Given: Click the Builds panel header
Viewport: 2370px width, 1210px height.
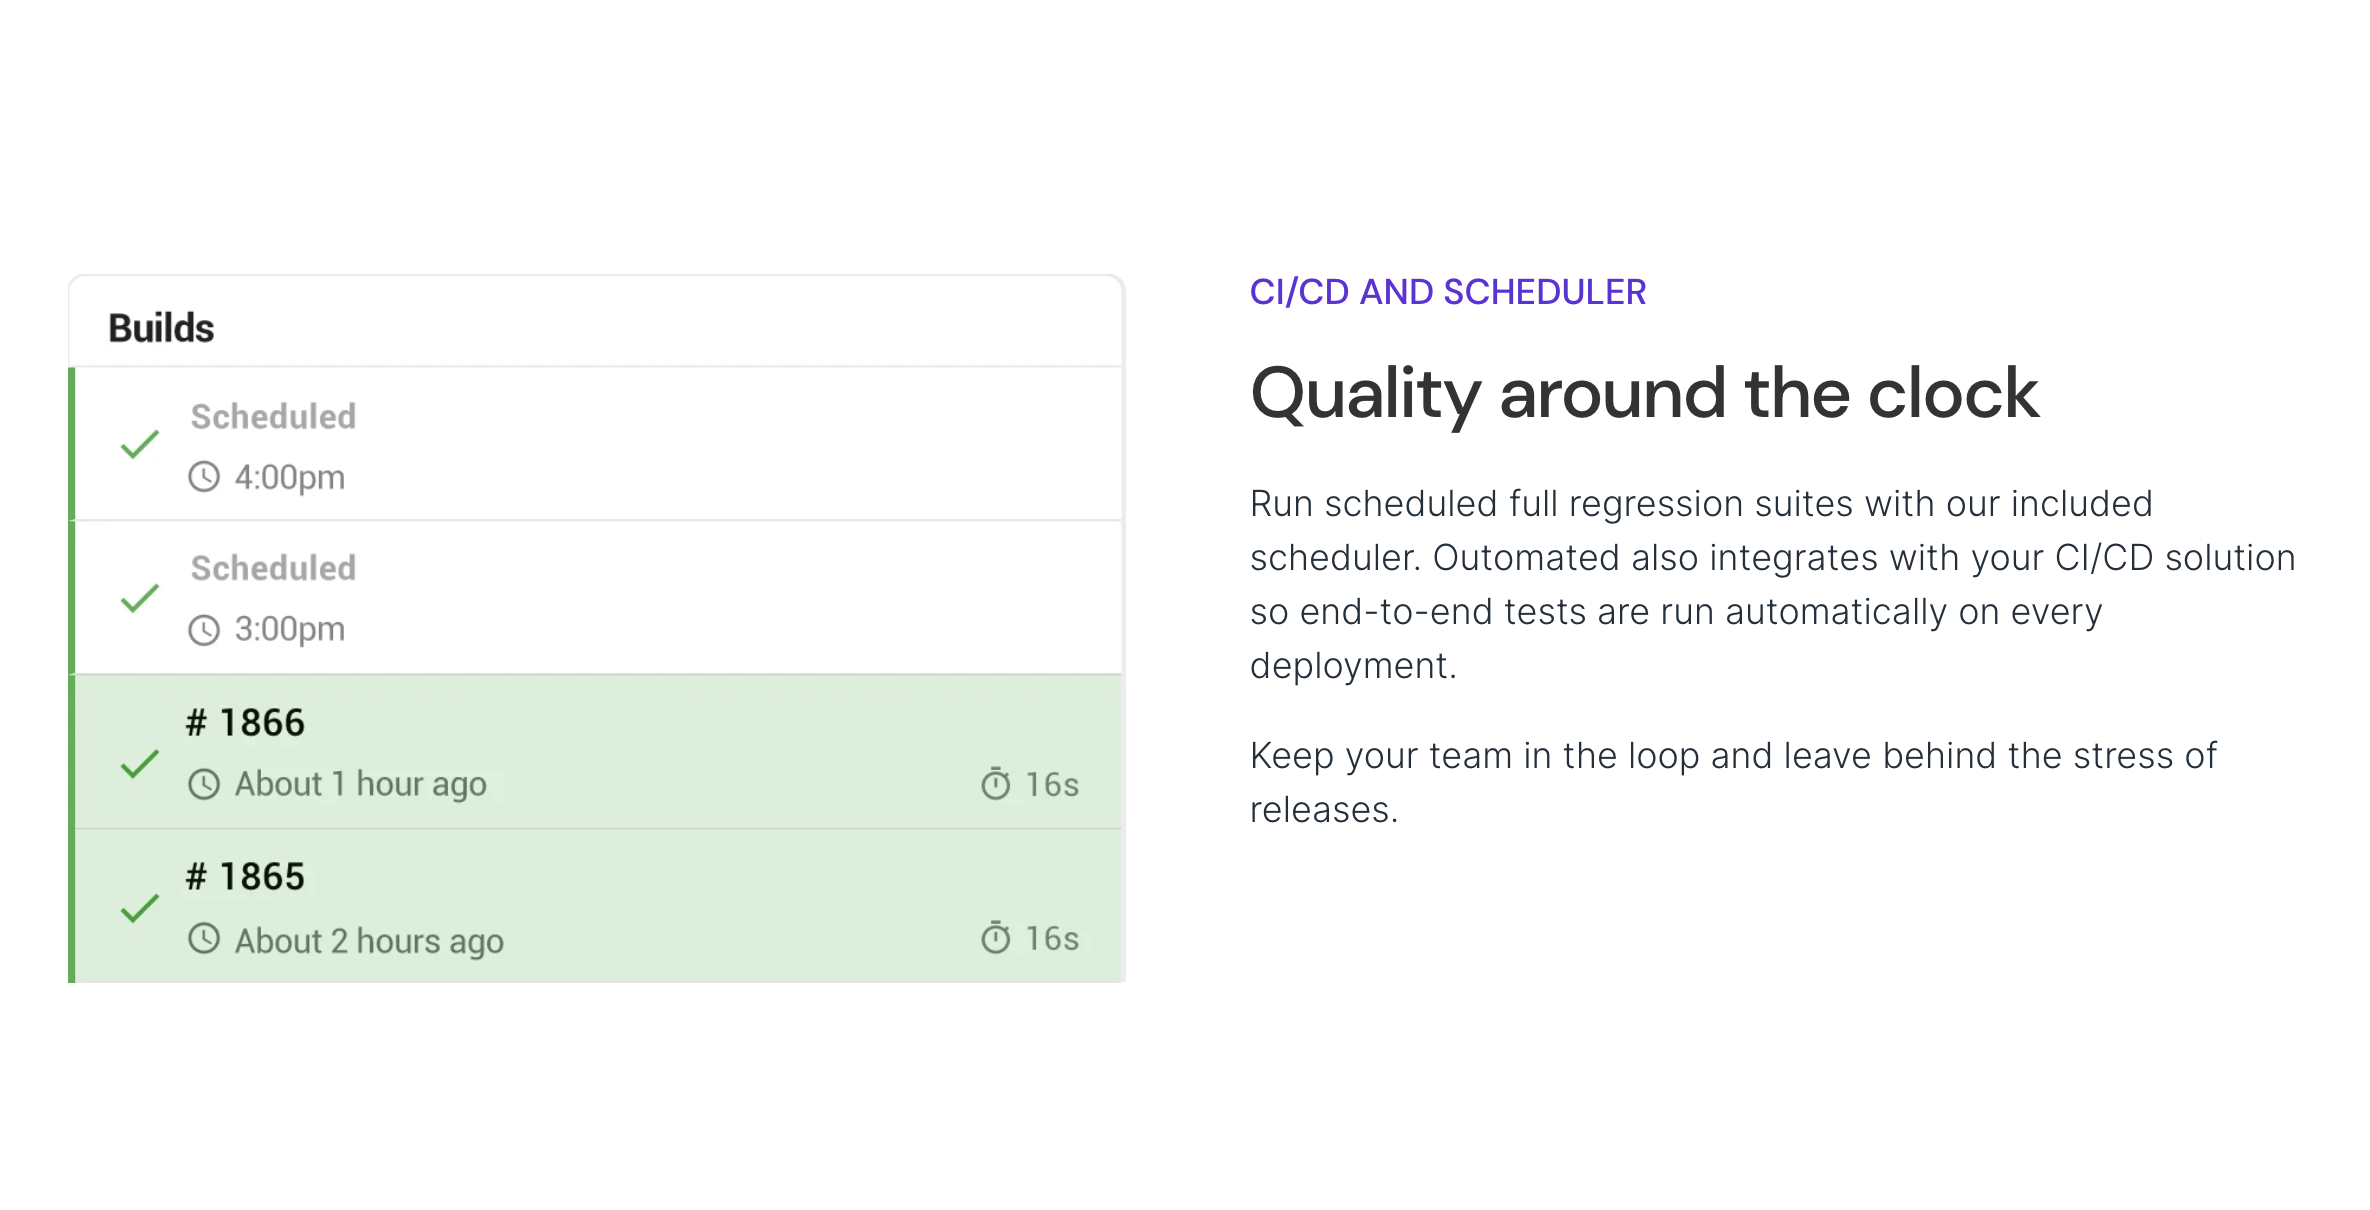Looking at the screenshot, I should click(161, 328).
